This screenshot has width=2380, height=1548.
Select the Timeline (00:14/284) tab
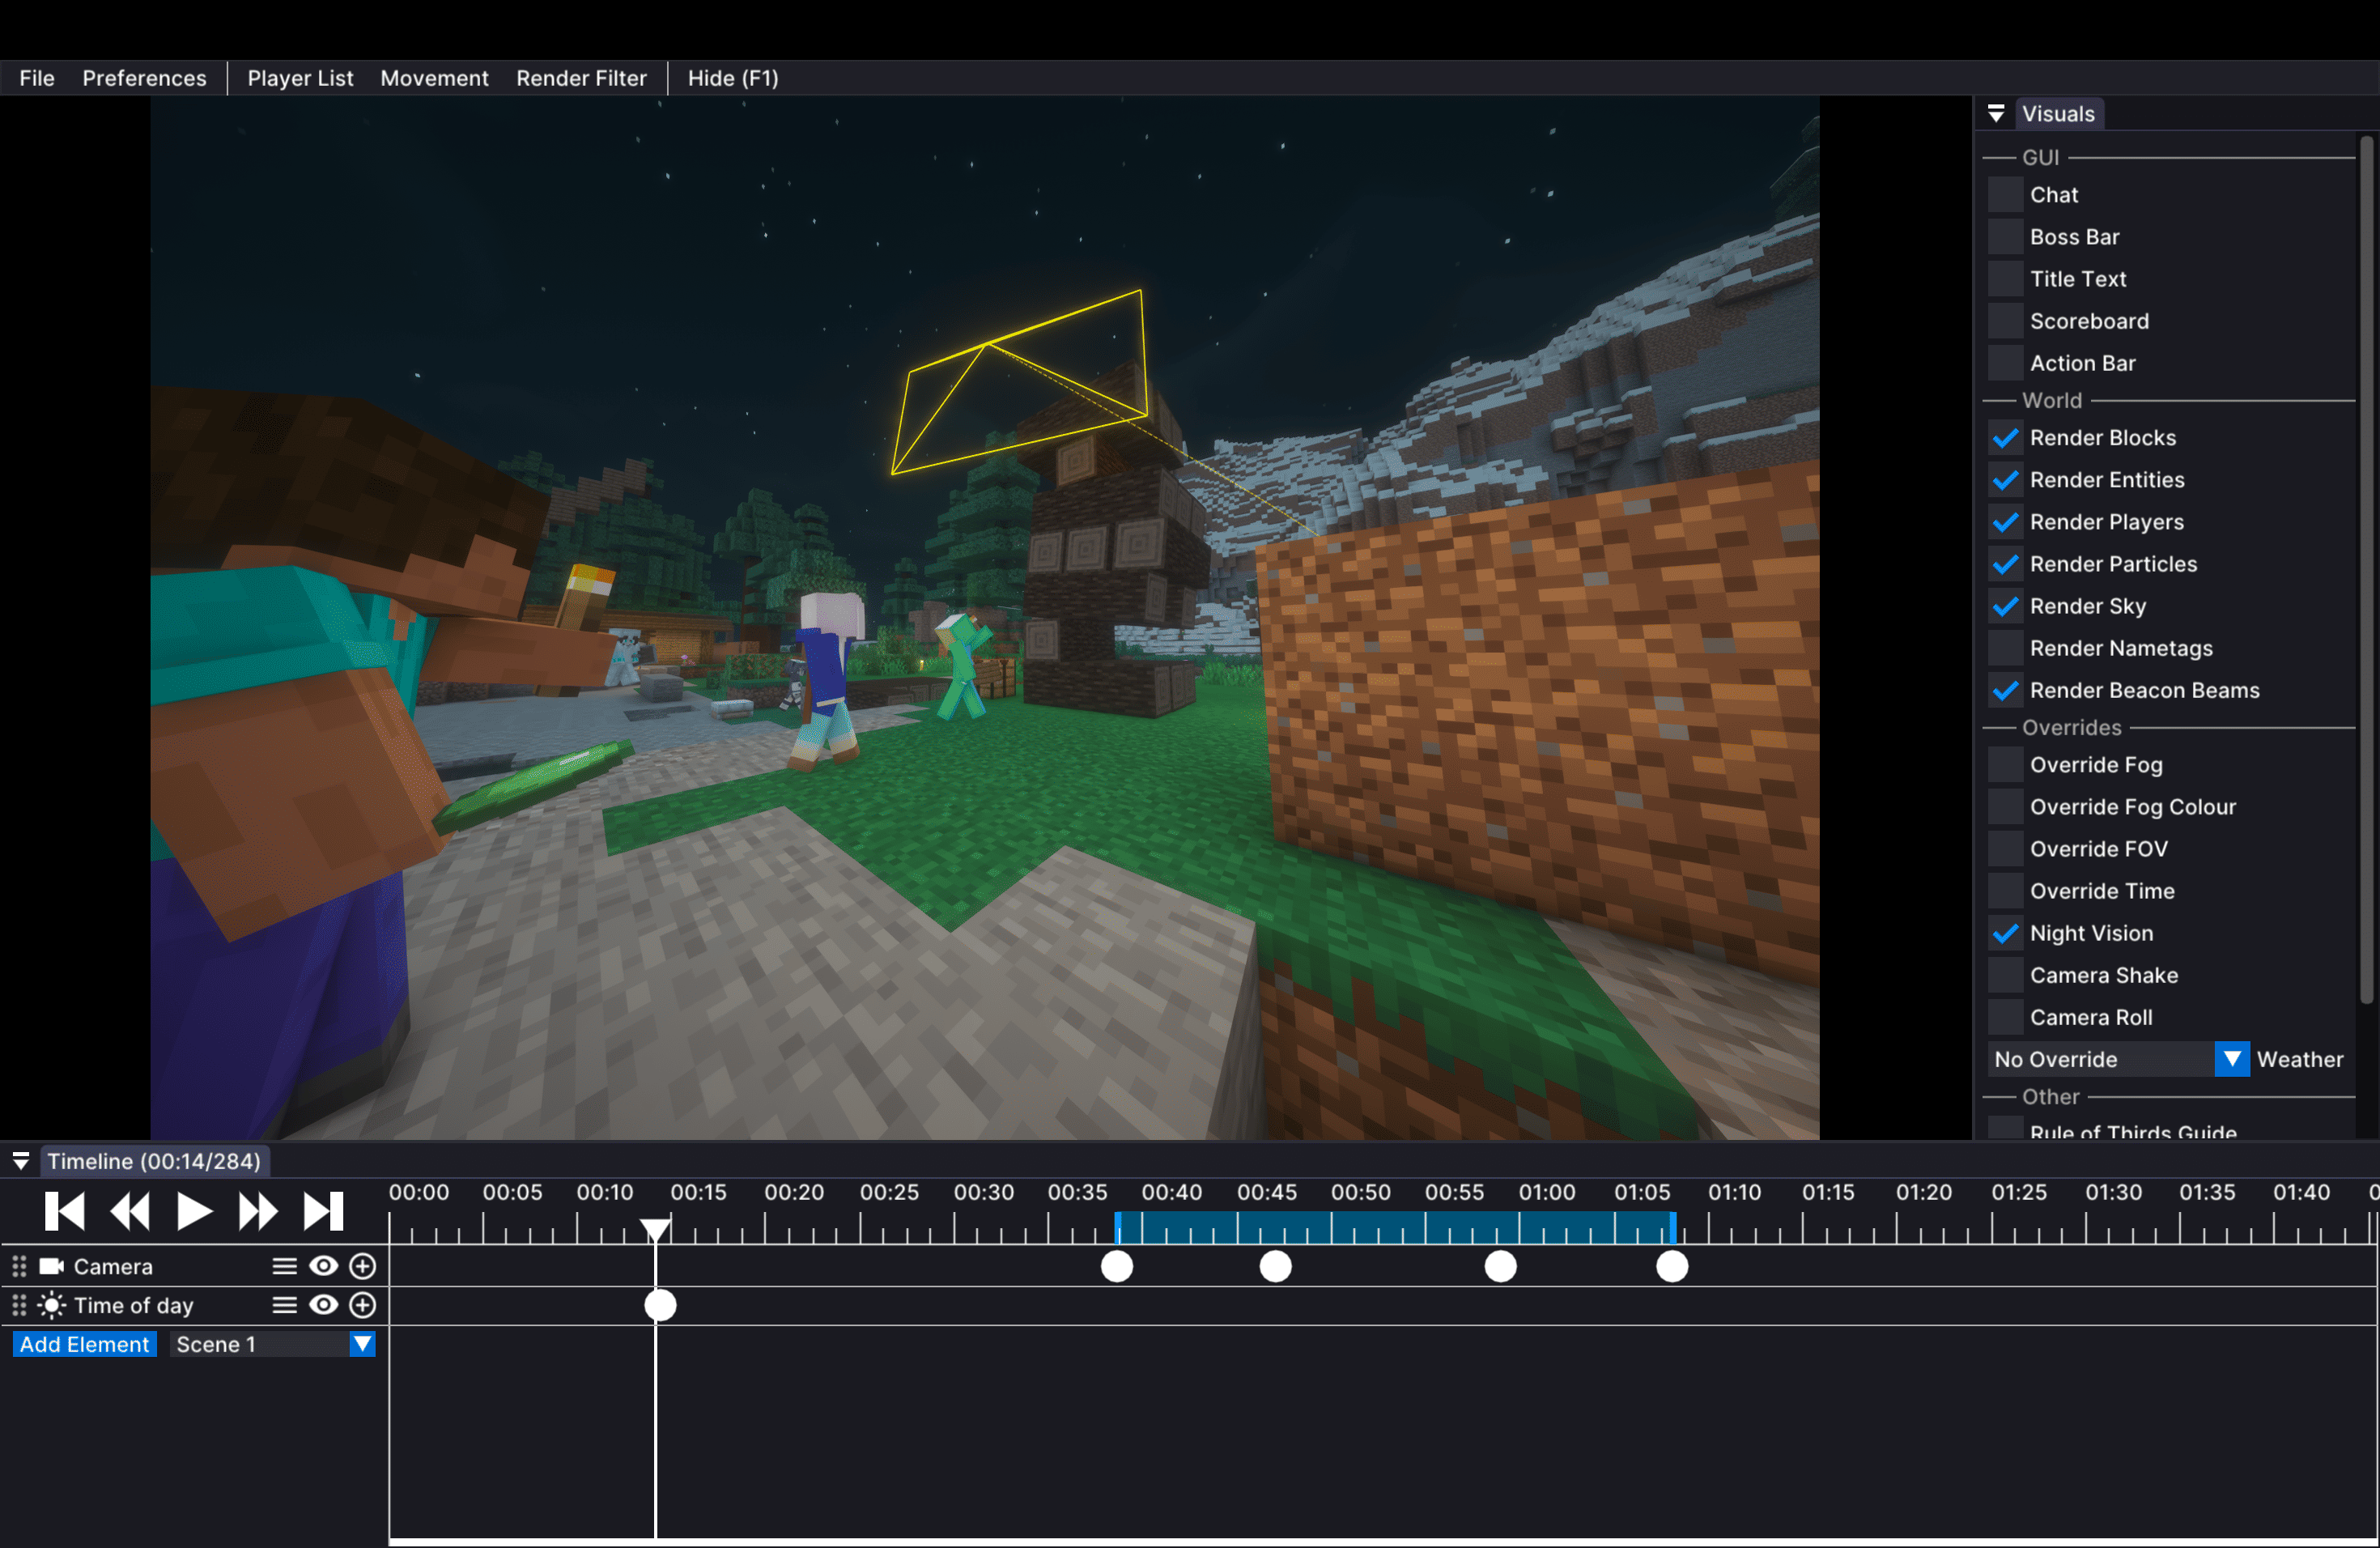154,1161
